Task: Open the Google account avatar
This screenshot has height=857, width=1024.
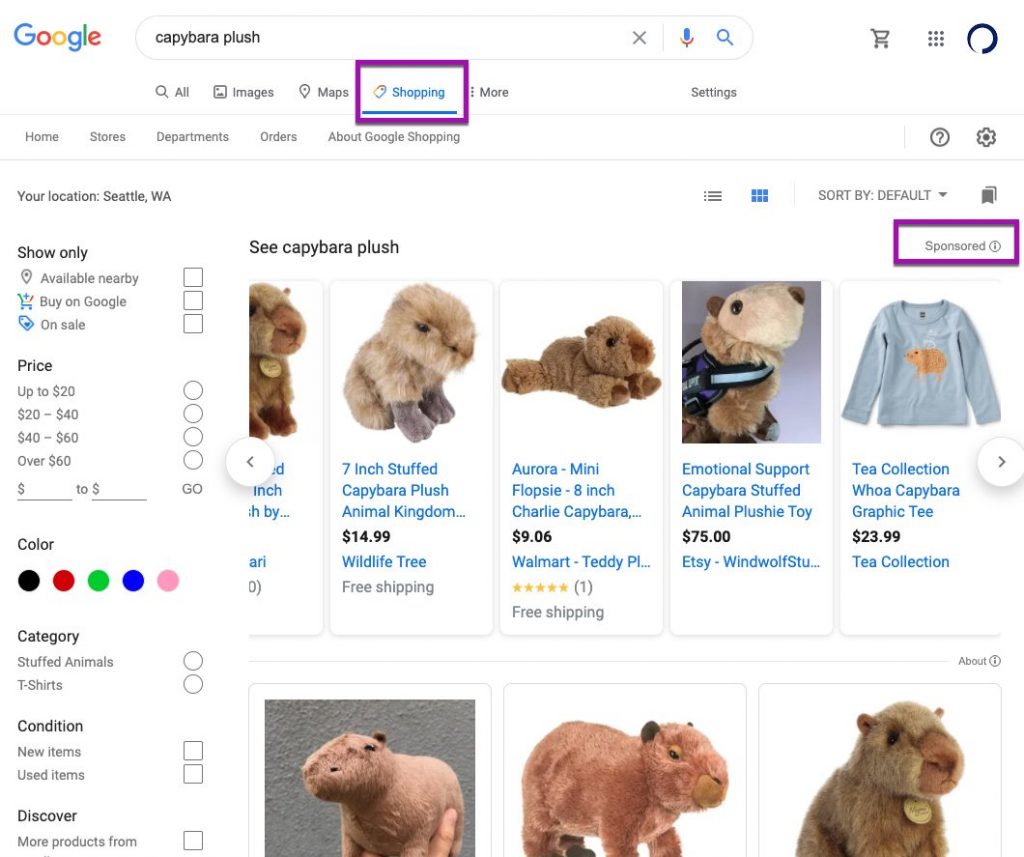Action: 982,39
